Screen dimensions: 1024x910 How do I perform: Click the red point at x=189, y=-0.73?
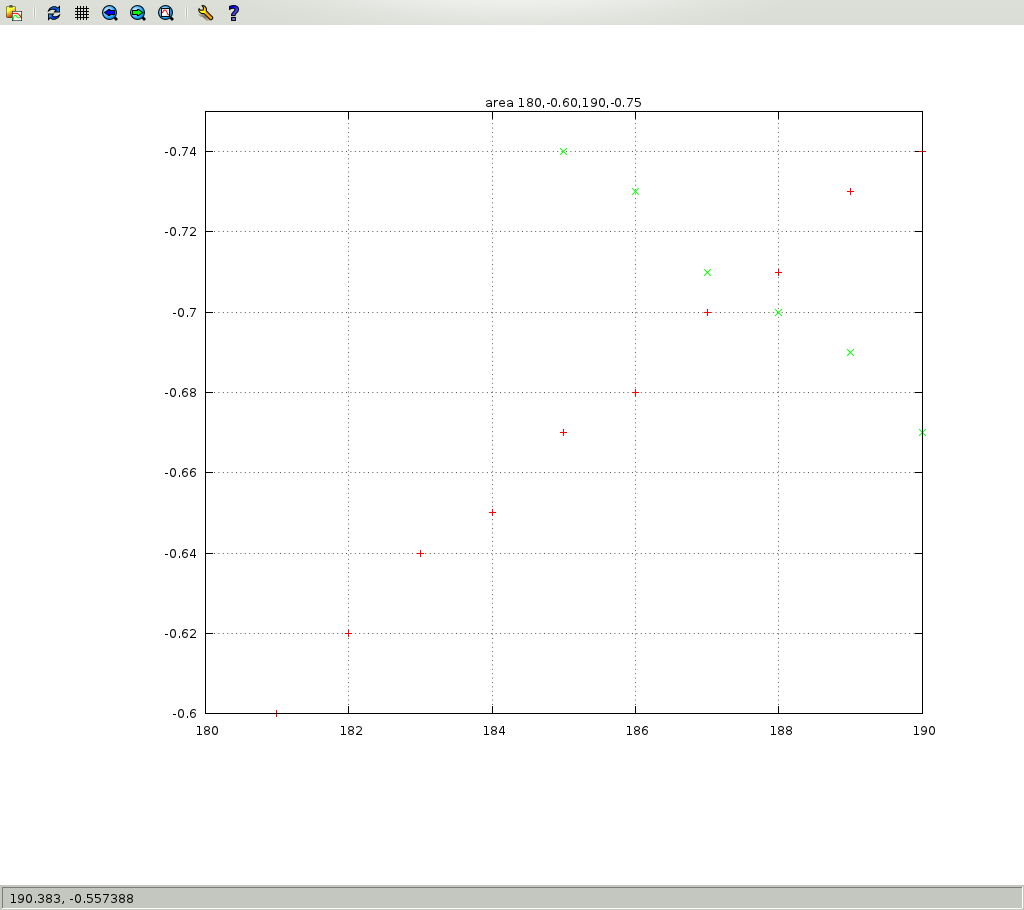[850, 192]
